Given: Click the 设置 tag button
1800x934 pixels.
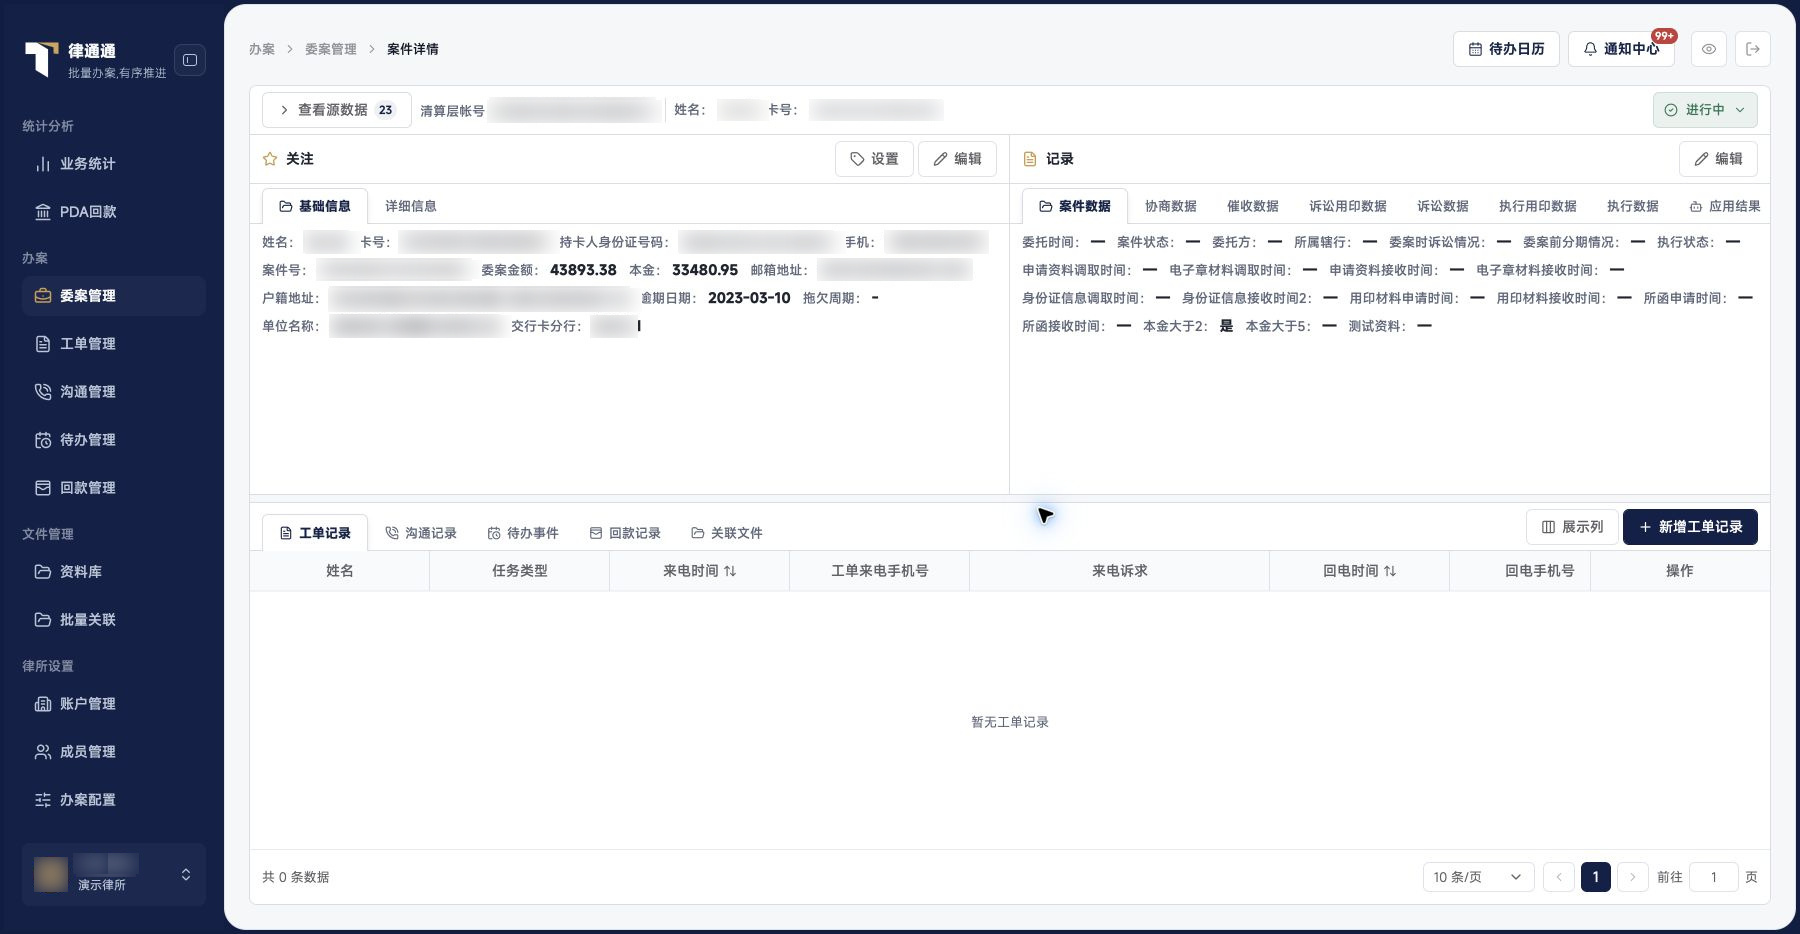Looking at the screenshot, I should (874, 159).
